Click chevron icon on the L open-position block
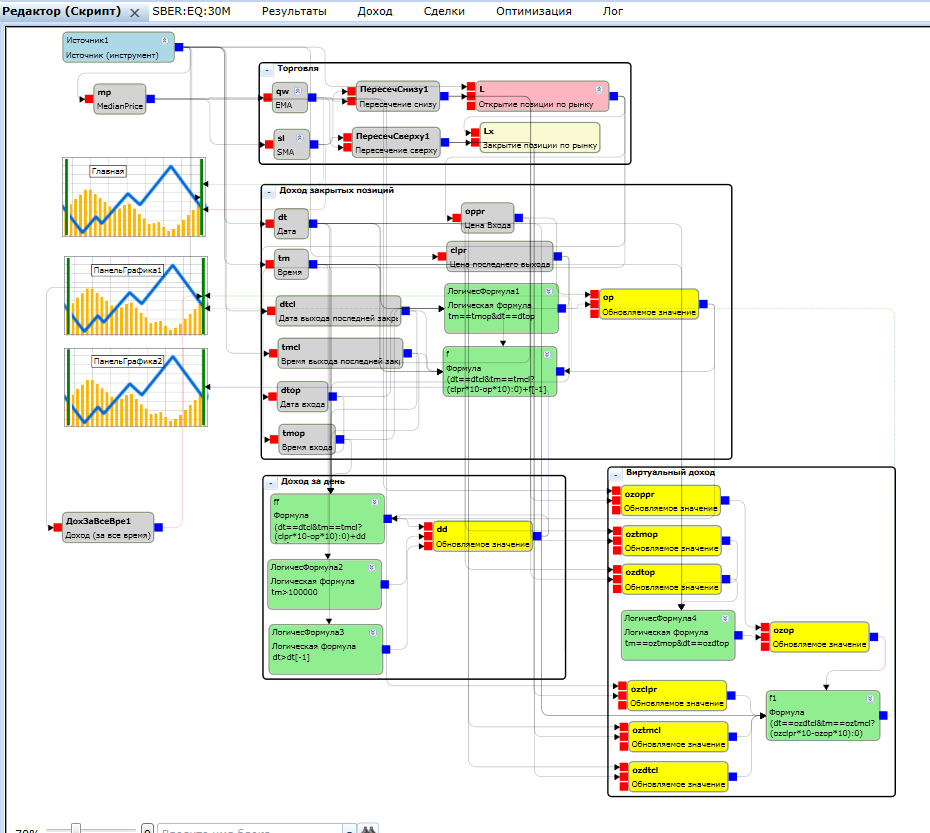 pos(599,89)
